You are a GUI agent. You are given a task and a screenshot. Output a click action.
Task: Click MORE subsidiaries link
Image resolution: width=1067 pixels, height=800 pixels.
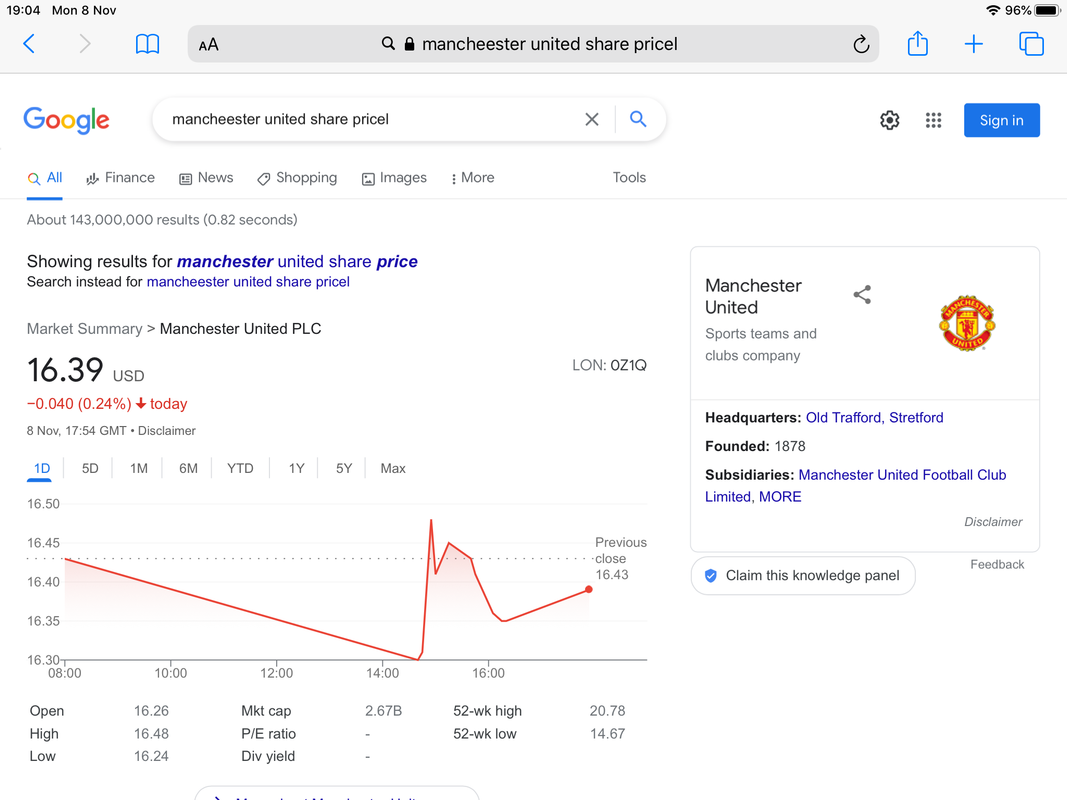pyautogui.click(x=780, y=497)
